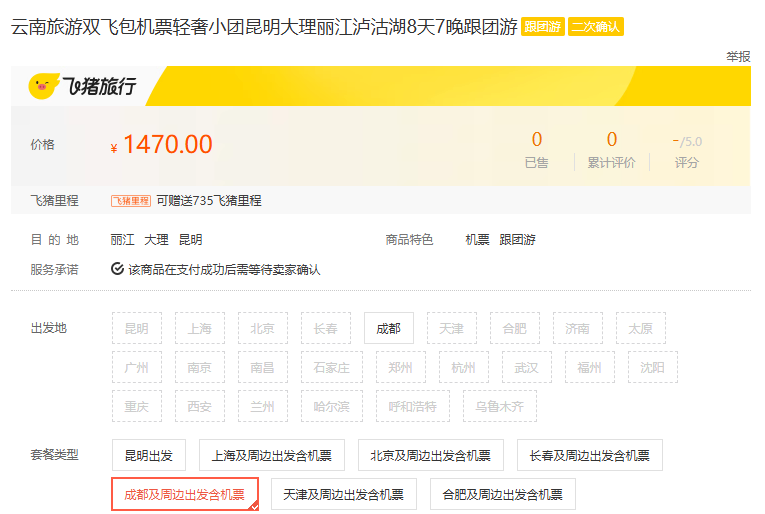Select 成都 as departure city
Image resolution: width=765 pixels, height=514 pixels.
coord(388,328)
